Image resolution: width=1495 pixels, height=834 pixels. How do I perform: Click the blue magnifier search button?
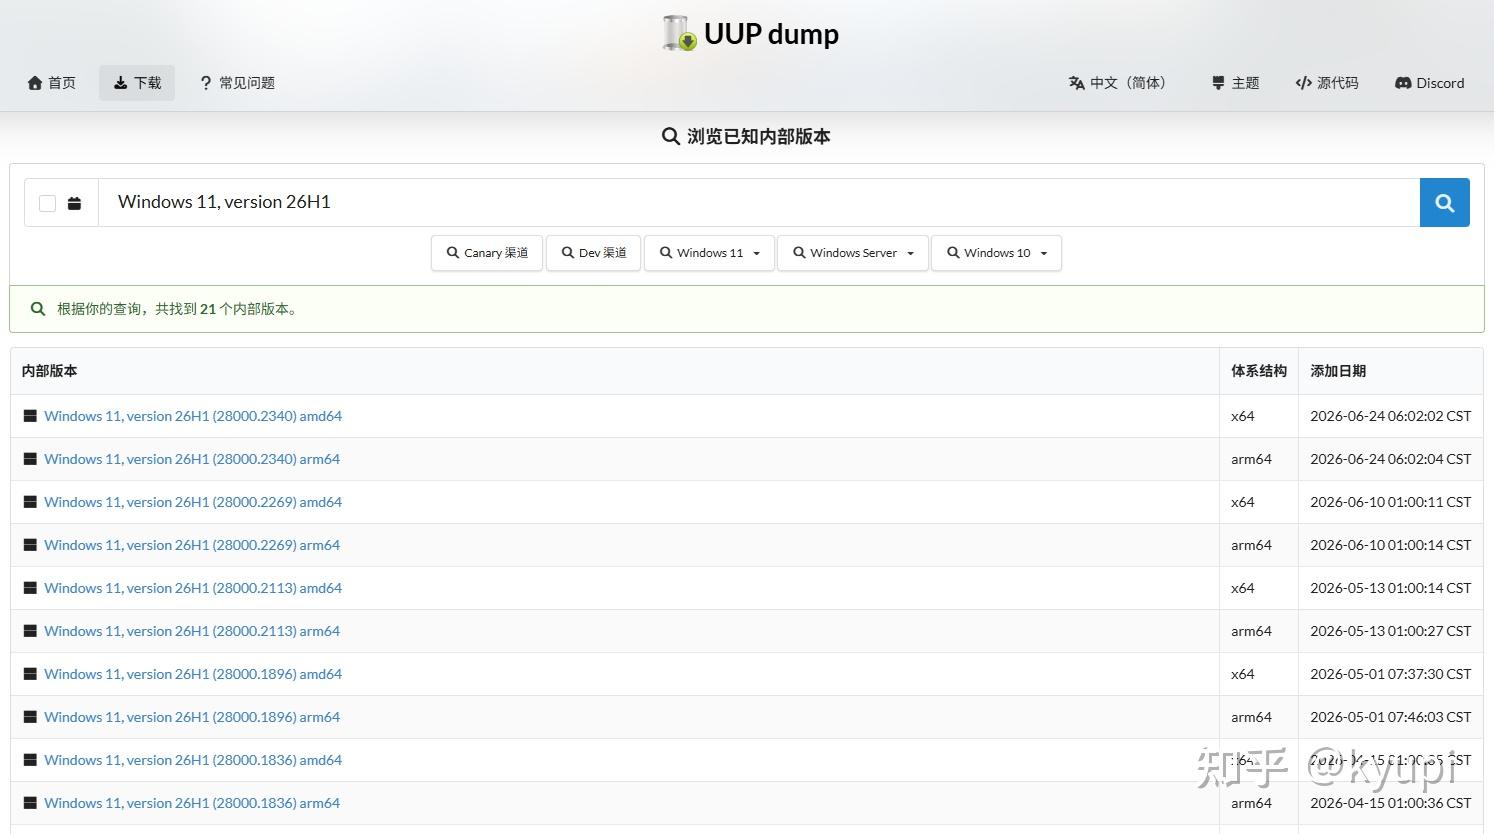[1445, 202]
